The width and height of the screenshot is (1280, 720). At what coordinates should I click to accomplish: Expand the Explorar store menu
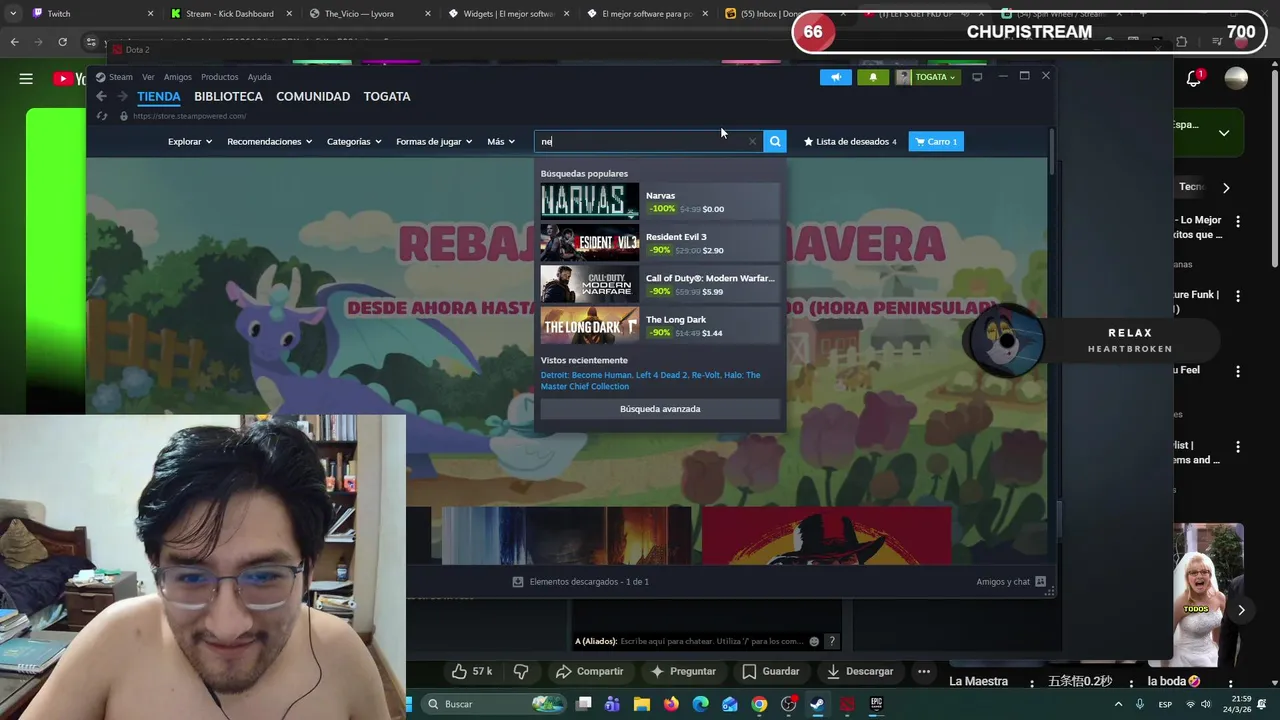click(190, 141)
